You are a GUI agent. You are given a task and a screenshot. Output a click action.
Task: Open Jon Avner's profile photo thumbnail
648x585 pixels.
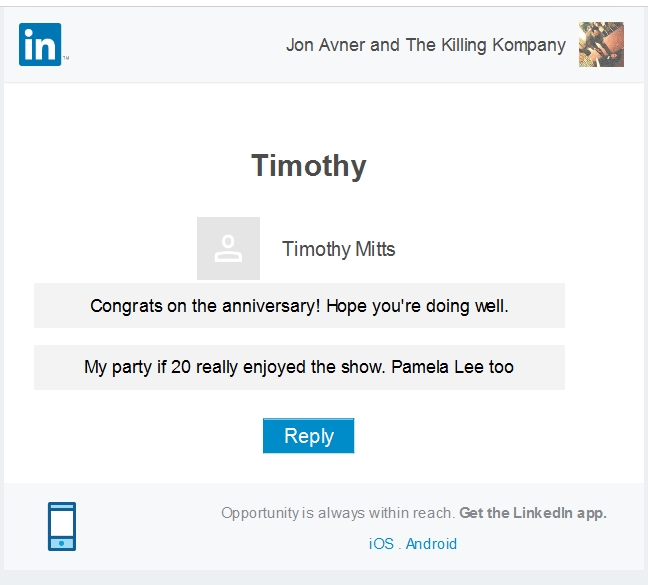tap(601, 45)
